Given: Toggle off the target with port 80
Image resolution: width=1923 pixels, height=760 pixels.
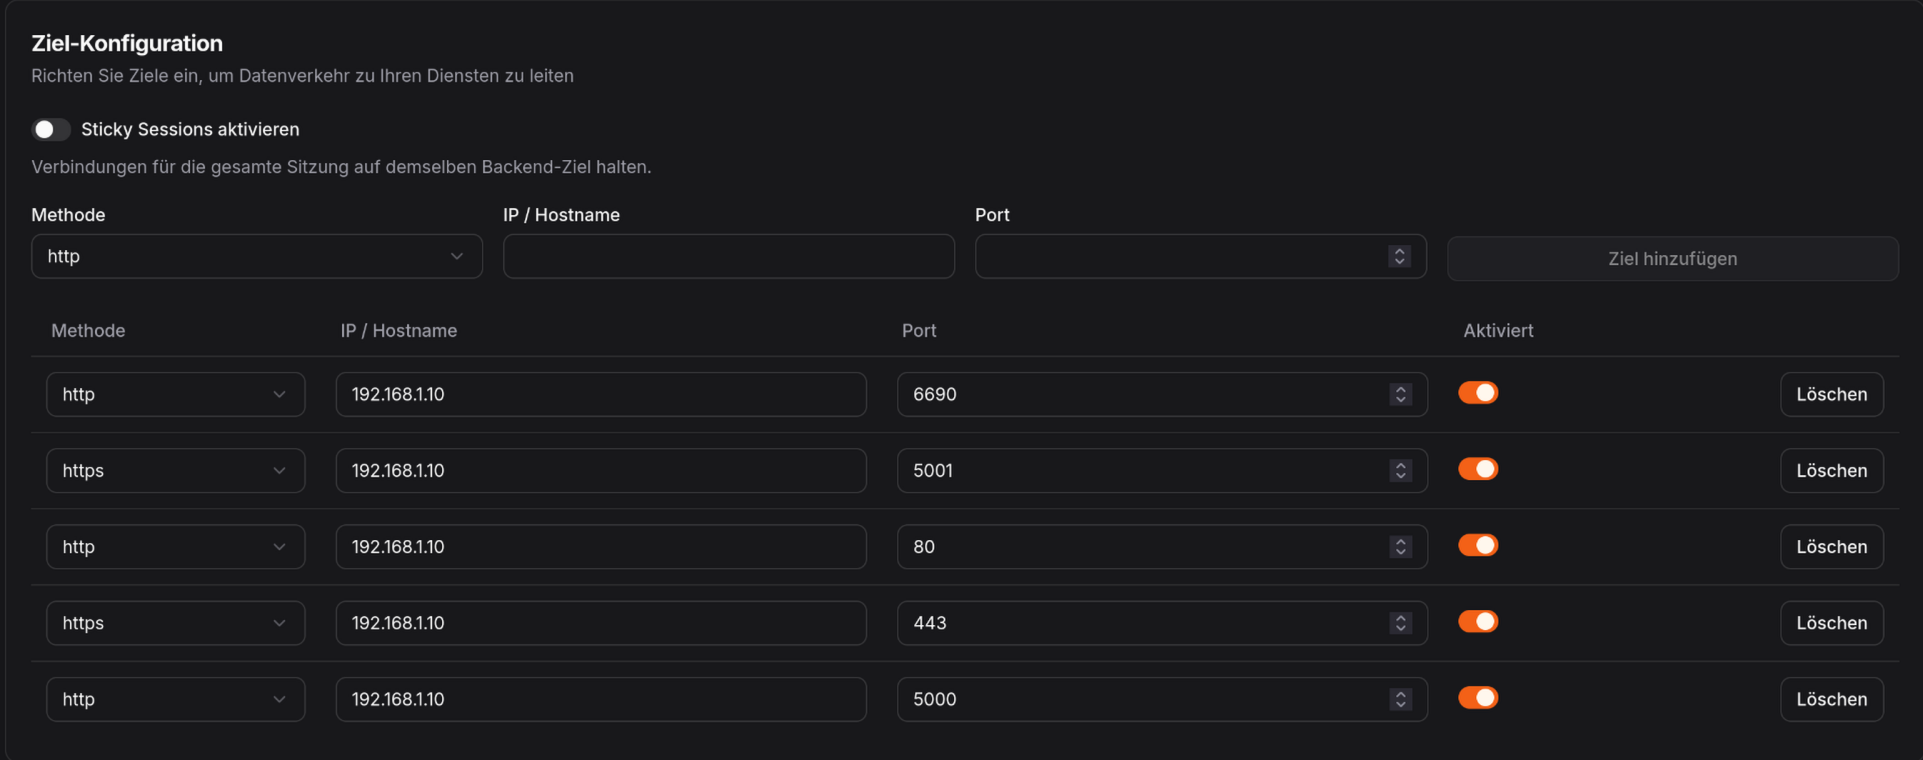Looking at the screenshot, I should (1478, 545).
